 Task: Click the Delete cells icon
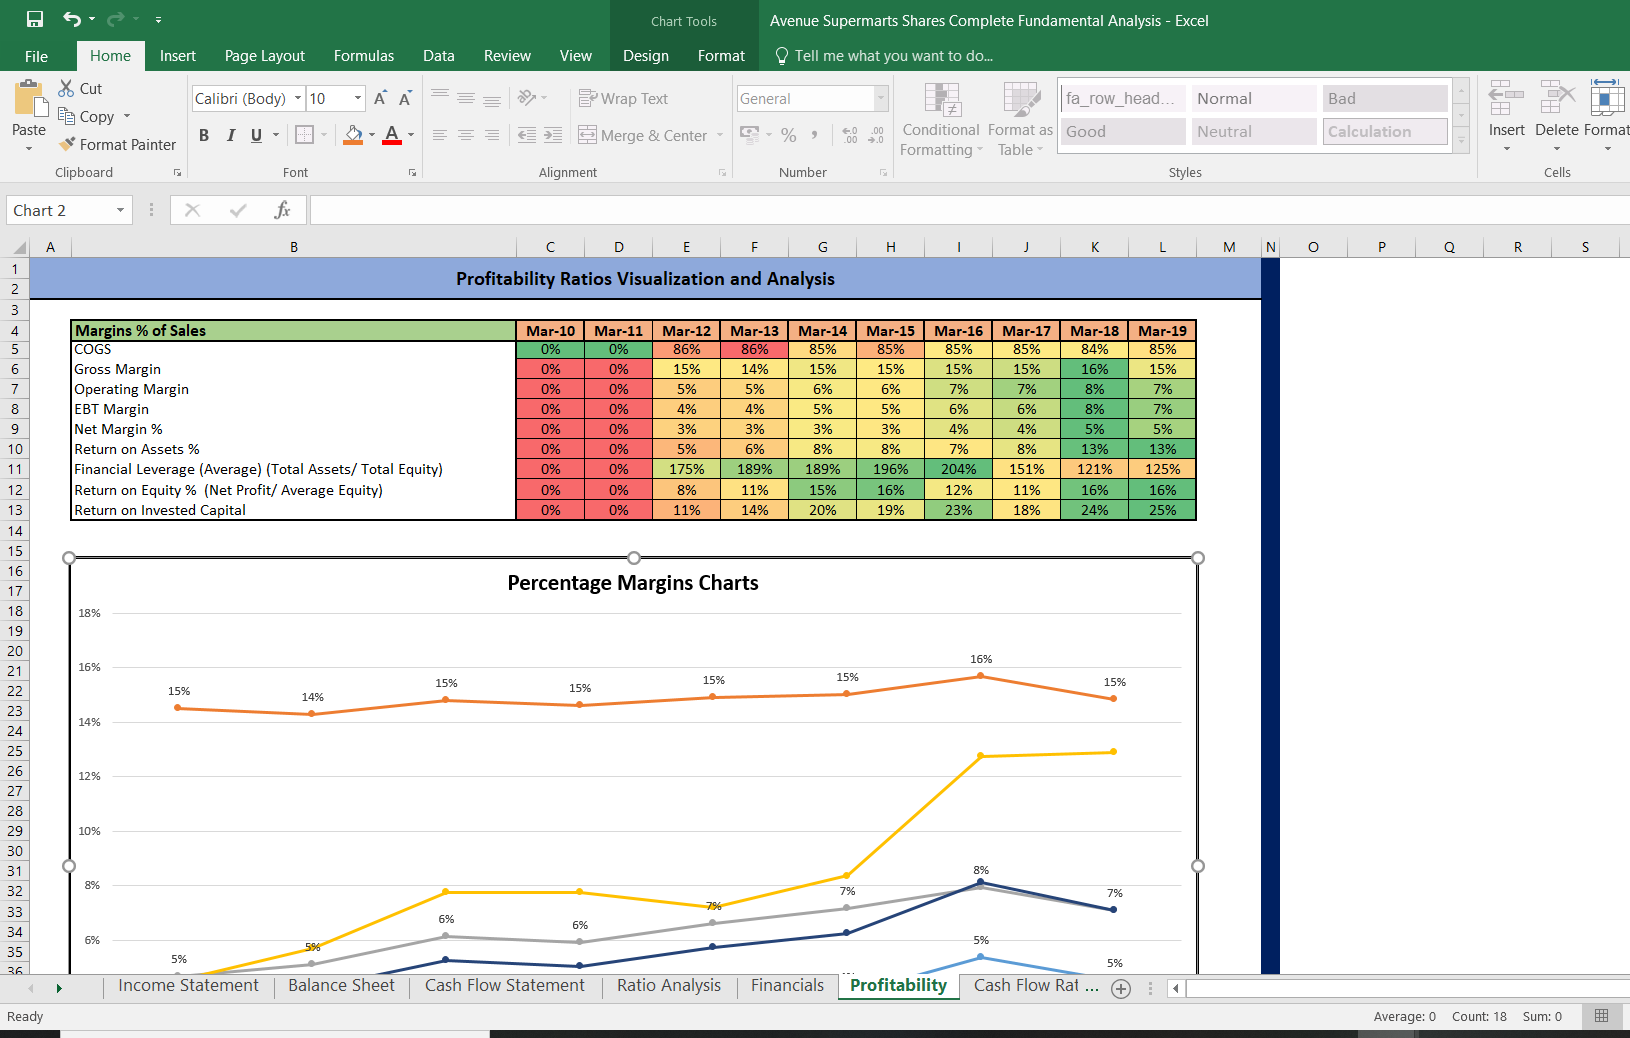[1557, 97]
